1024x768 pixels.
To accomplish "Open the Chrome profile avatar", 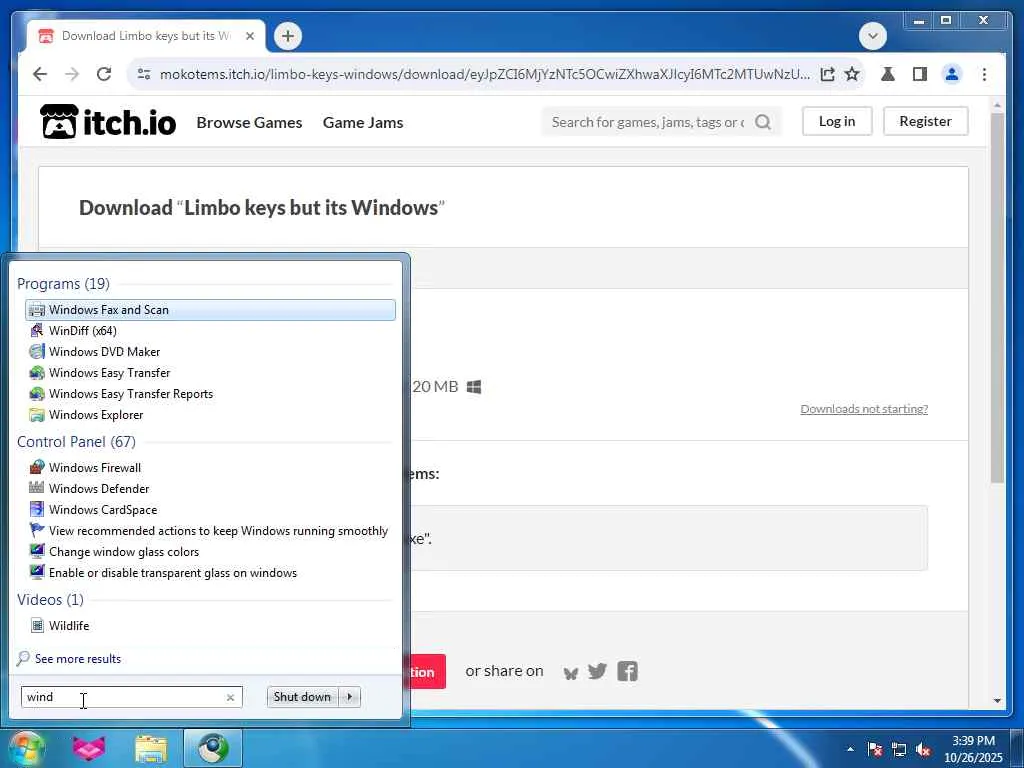I will 952,74.
